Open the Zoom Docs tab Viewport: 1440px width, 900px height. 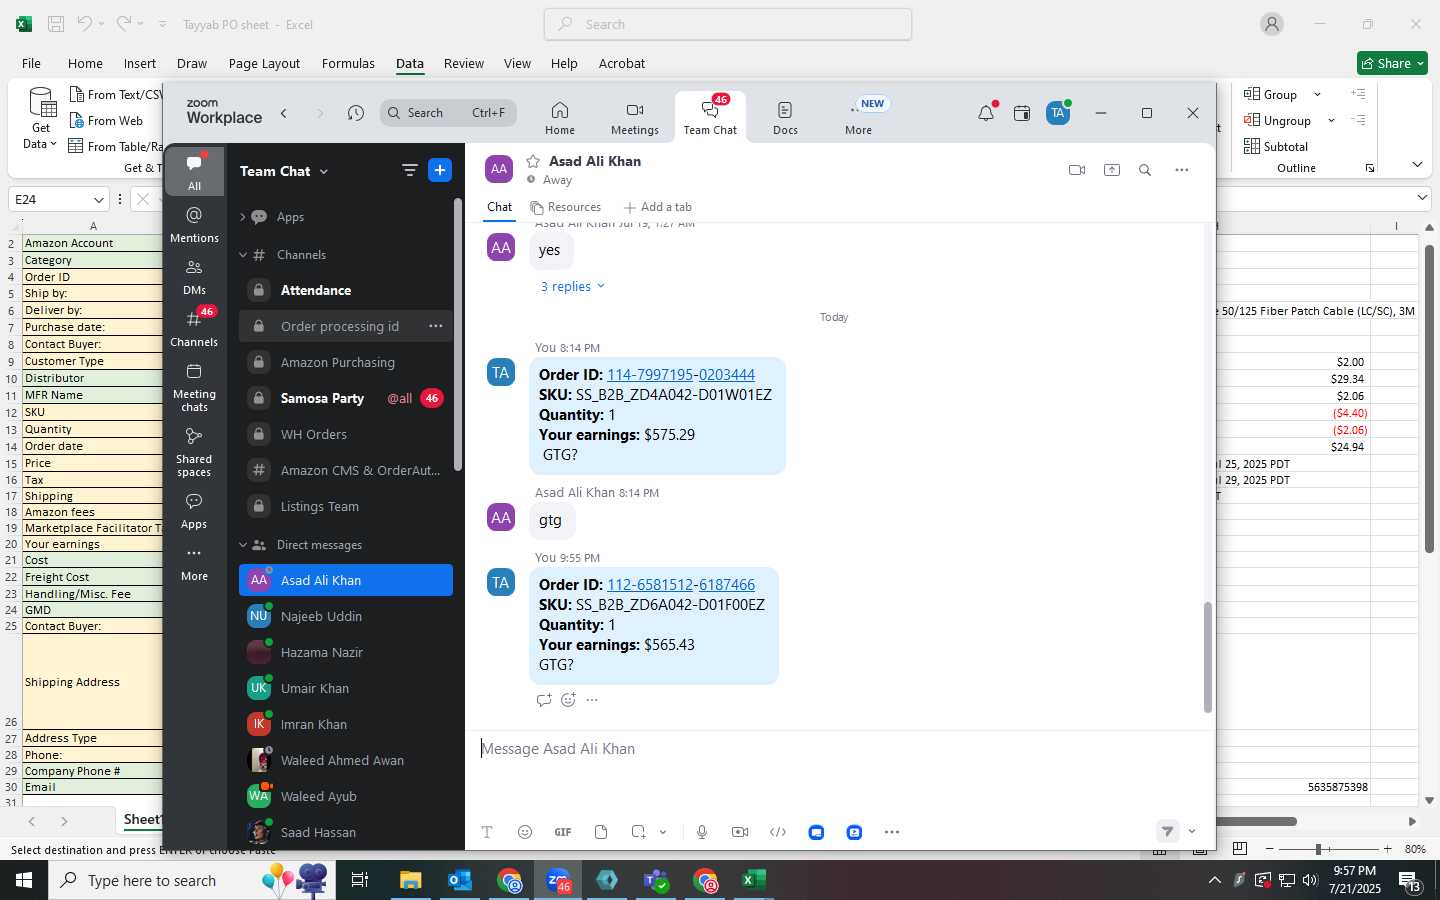[x=785, y=118]
